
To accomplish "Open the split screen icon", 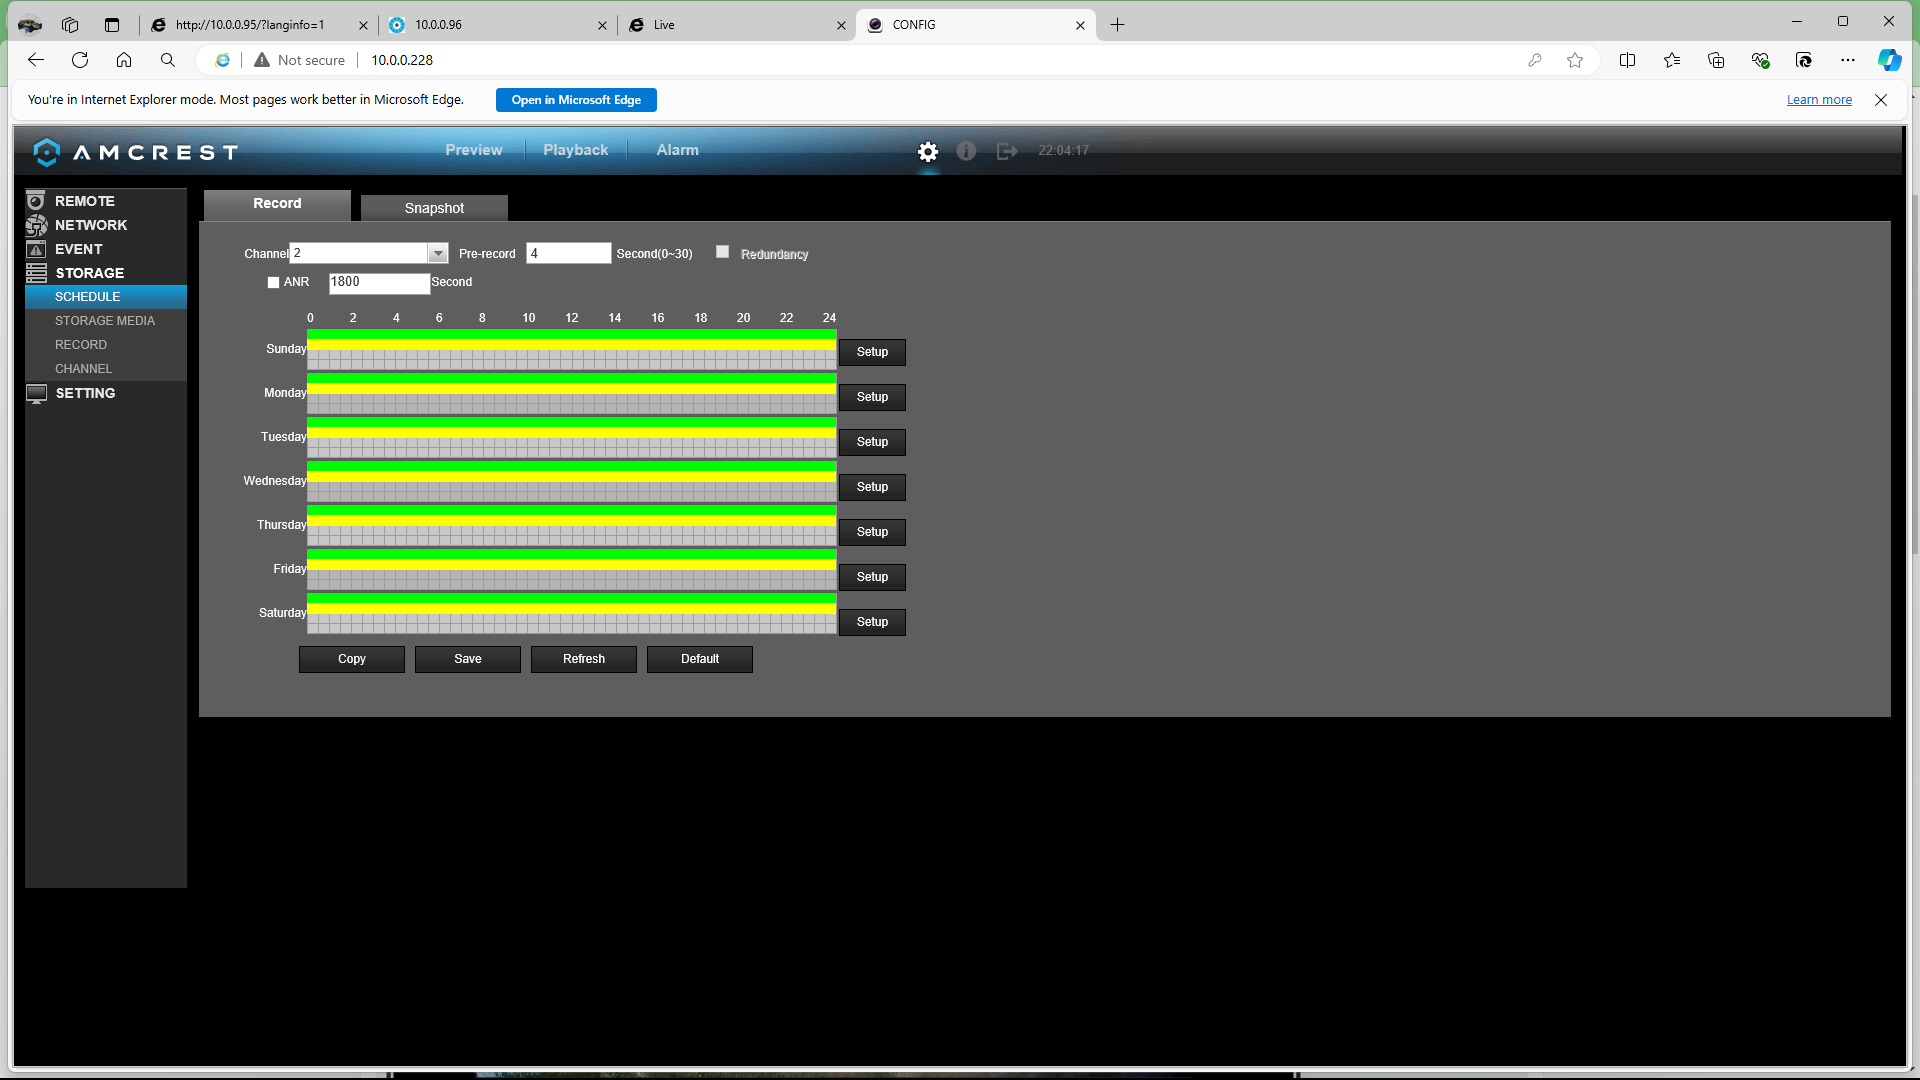I will 1627,60.
